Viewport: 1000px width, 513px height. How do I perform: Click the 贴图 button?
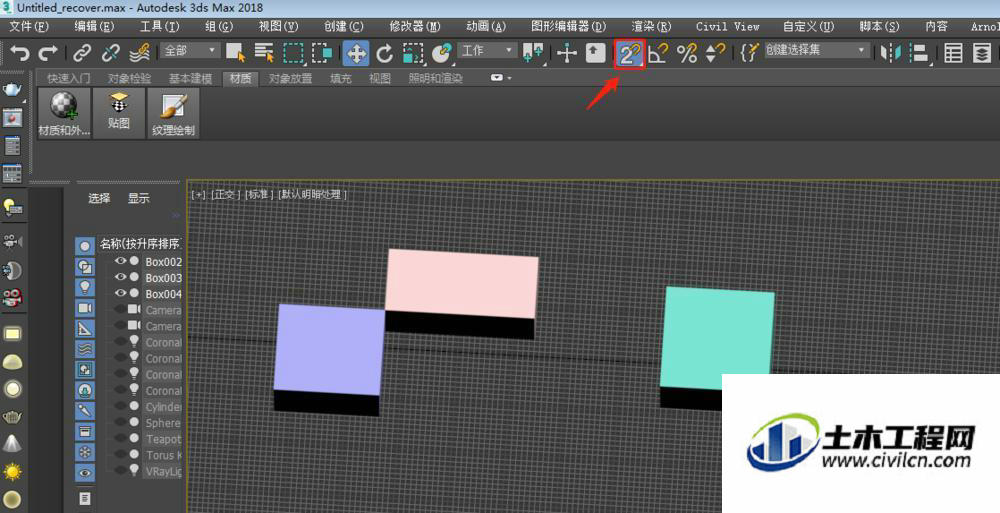119,114
